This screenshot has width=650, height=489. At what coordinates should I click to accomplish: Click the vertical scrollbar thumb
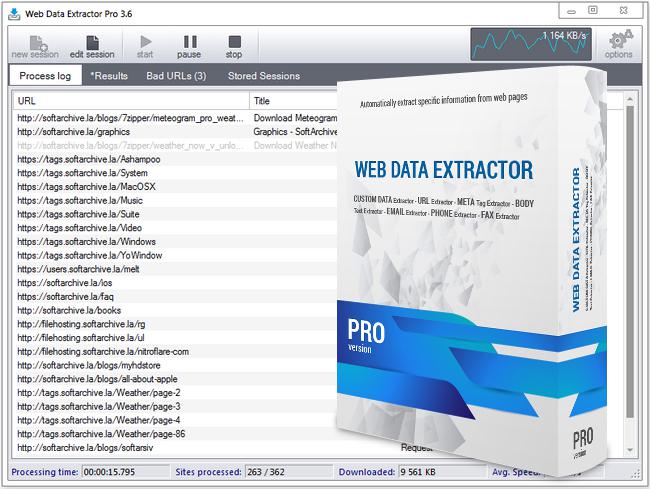(630, 262)
